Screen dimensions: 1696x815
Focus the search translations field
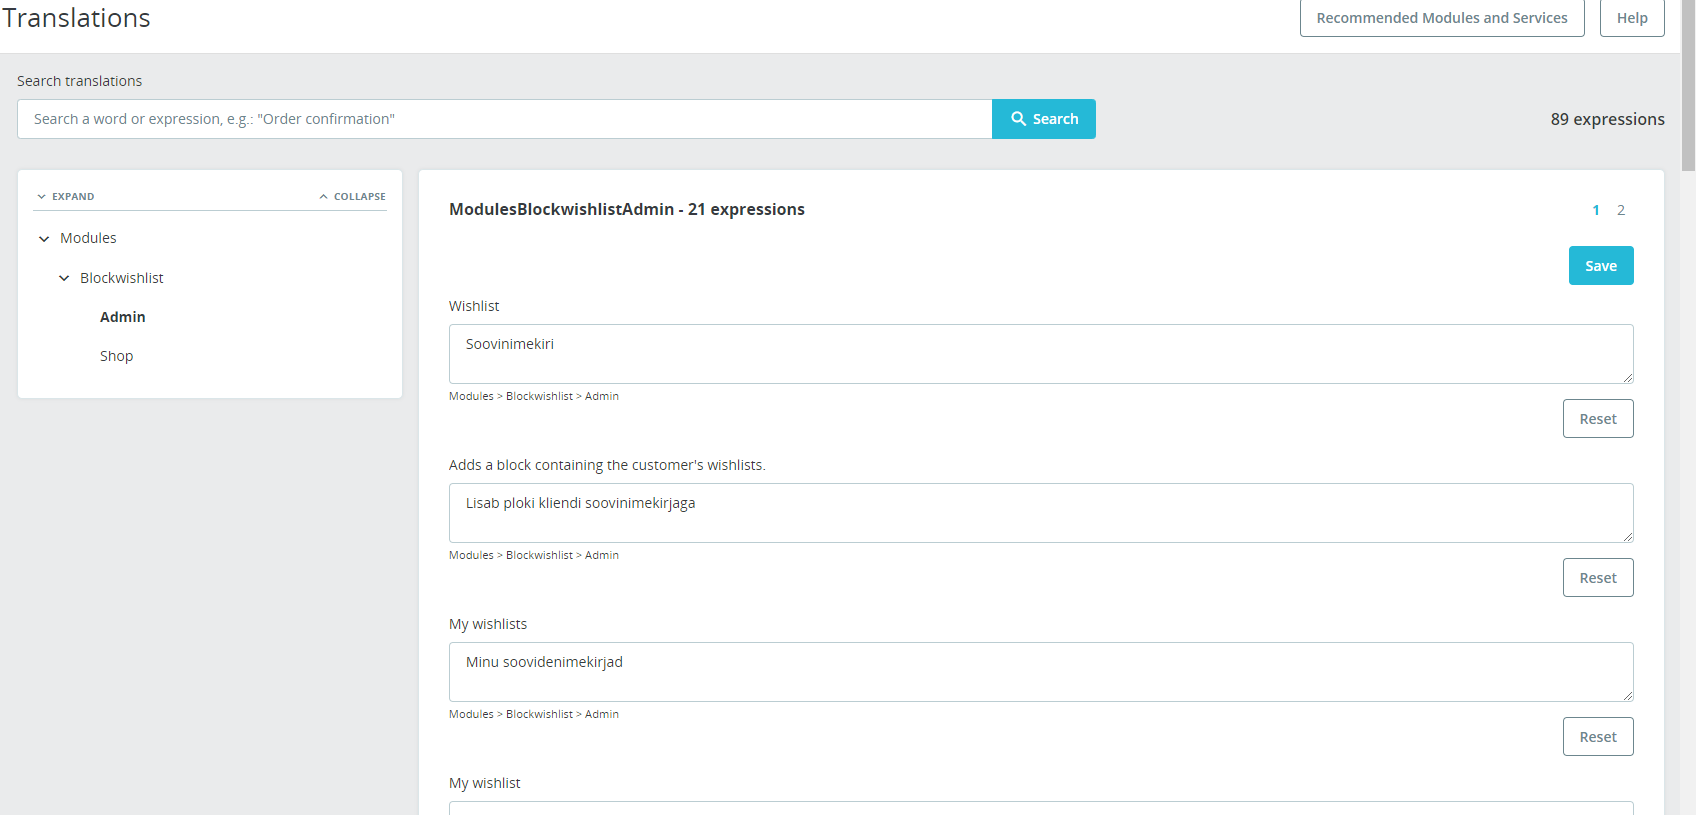[505, 119]
